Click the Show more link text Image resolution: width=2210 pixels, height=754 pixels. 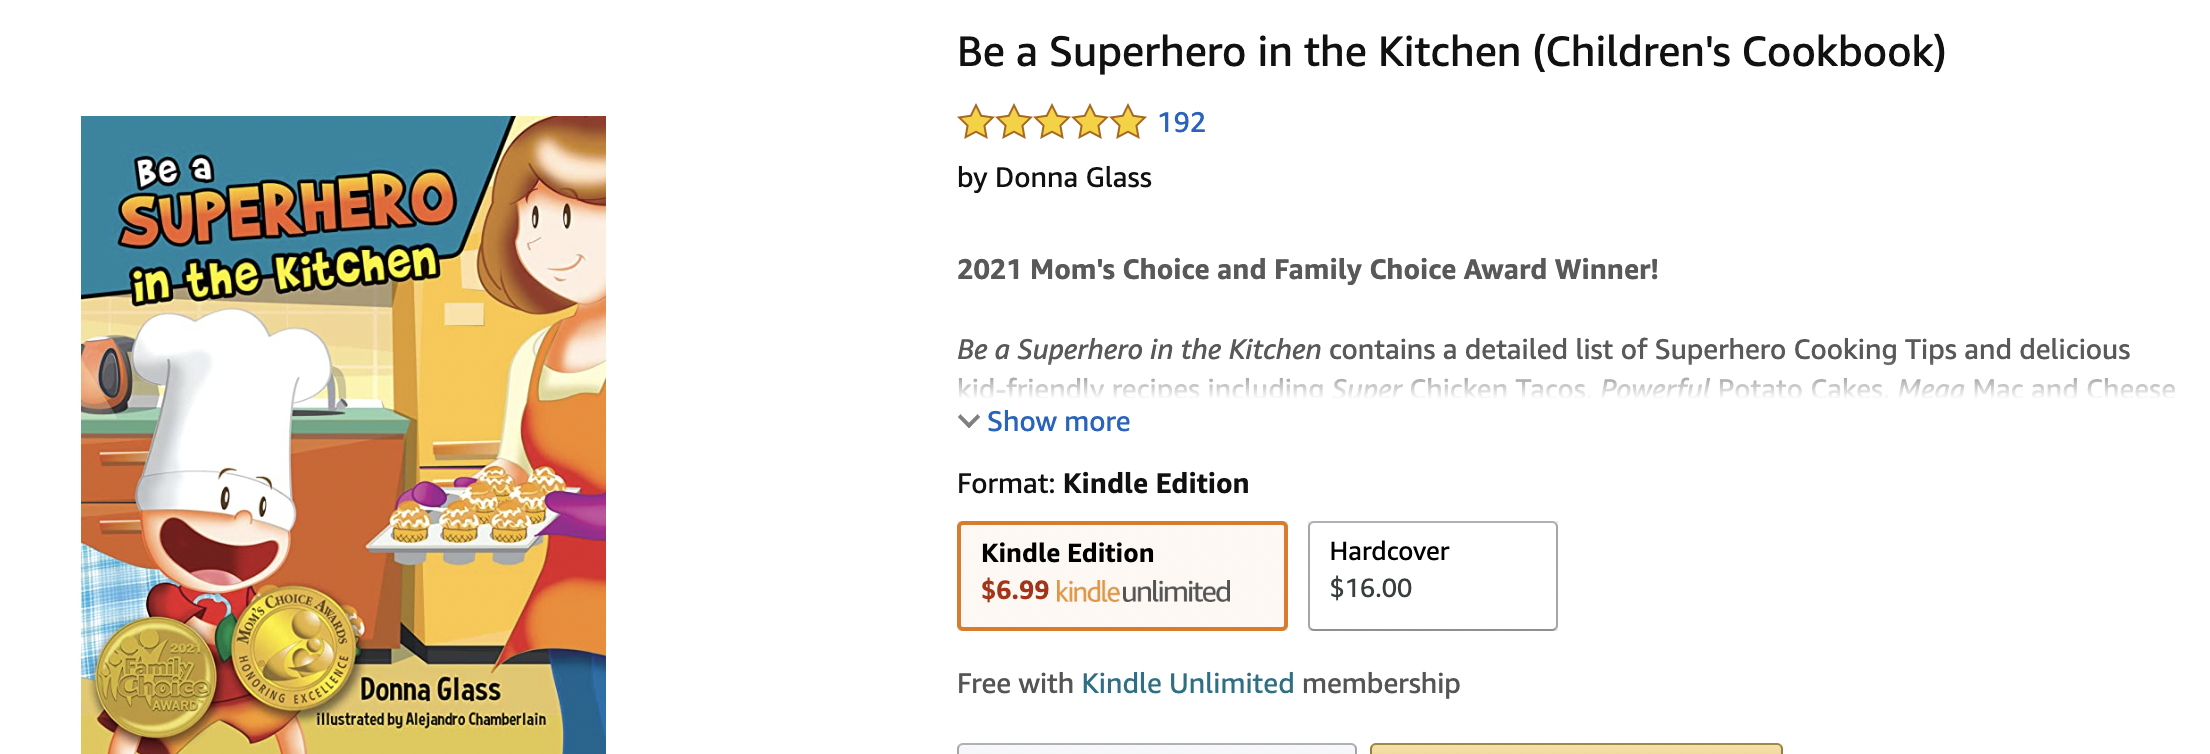pos(1058,421)
